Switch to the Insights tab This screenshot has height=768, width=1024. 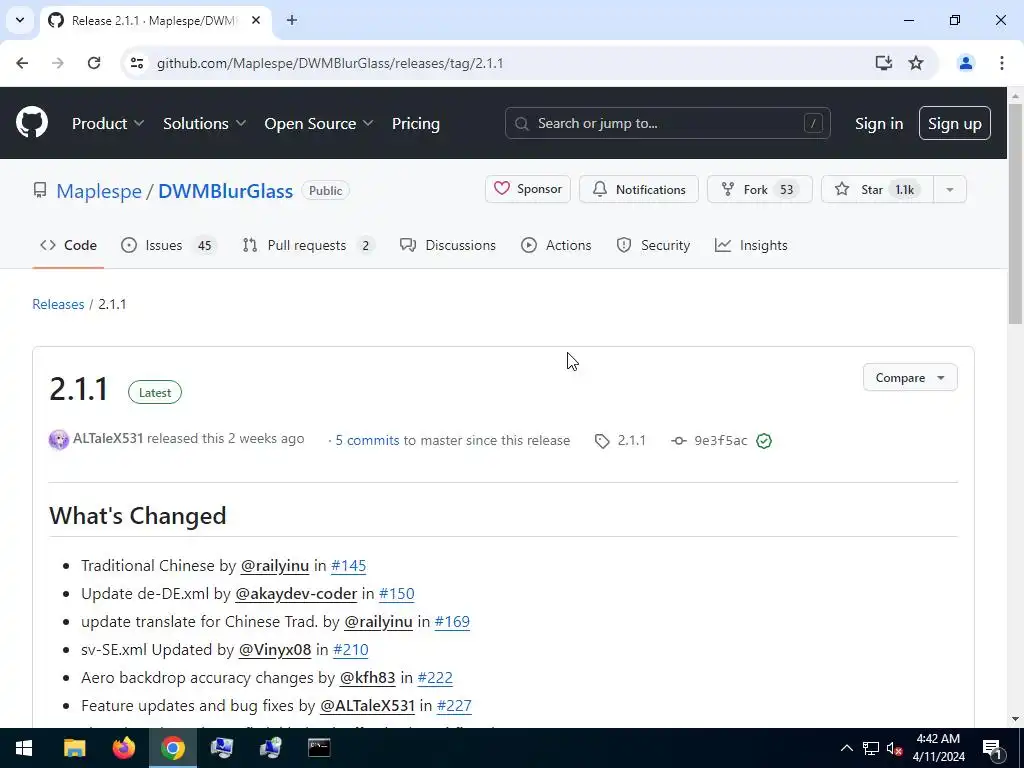(751, 245)
